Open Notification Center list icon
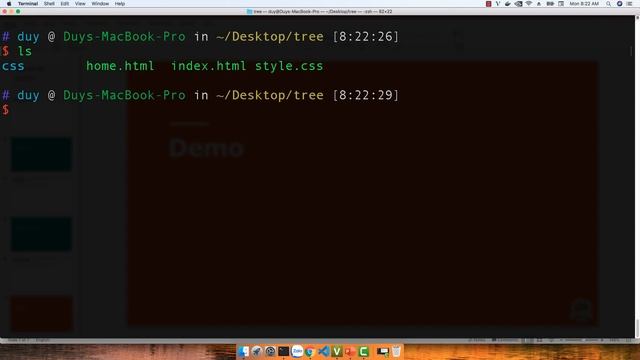This screenshot has width=640, height=360. tap(629, 4)
